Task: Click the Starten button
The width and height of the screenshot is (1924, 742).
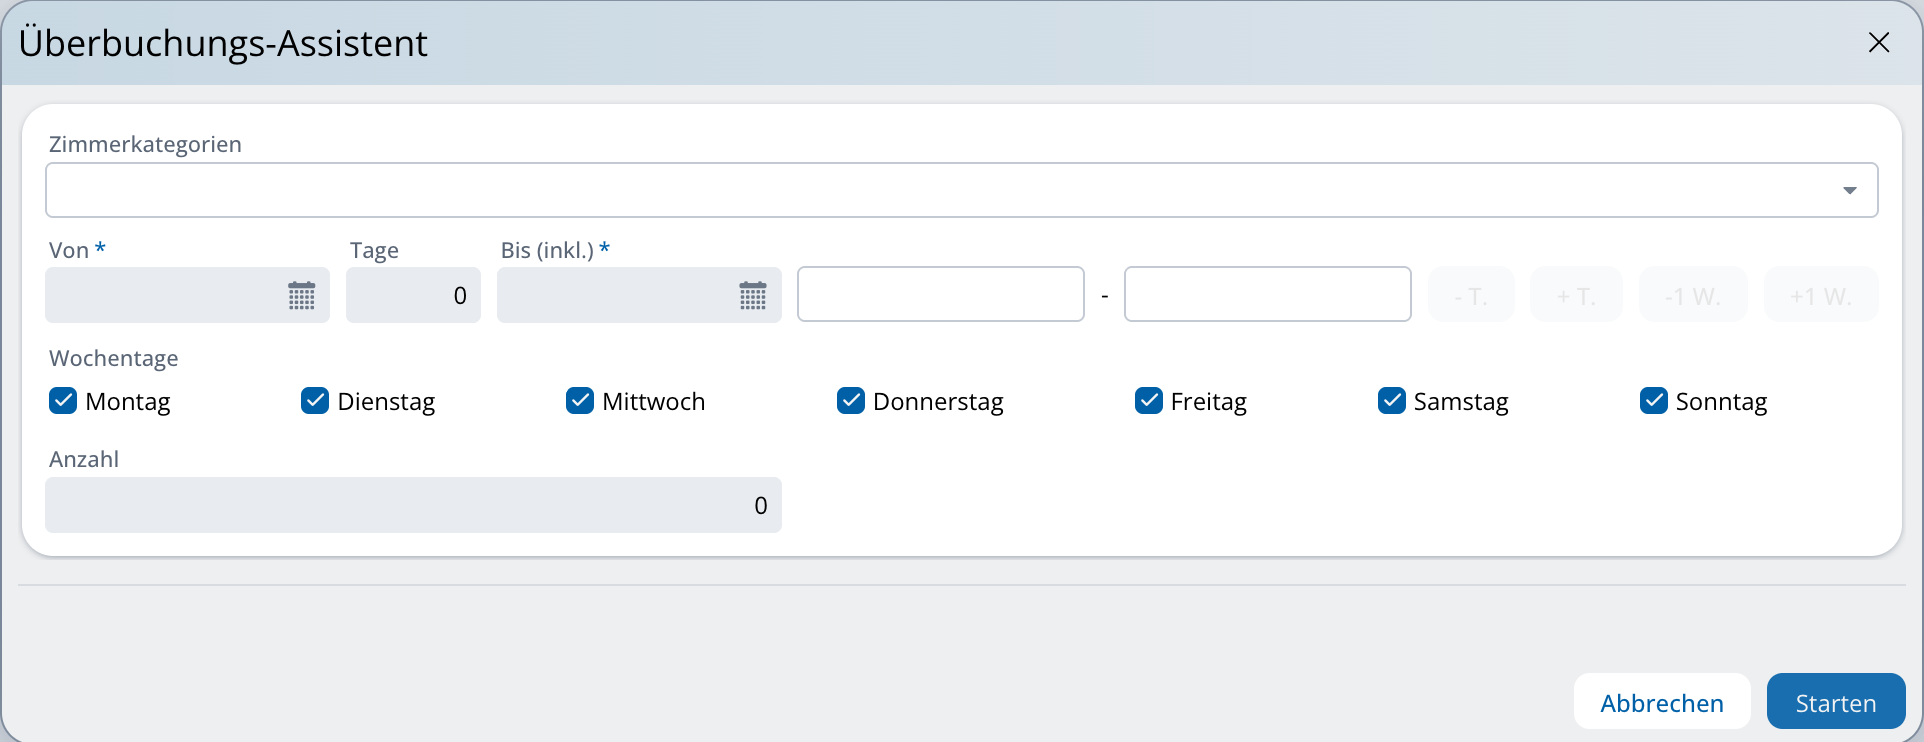Action: (x=1835, y=702)
